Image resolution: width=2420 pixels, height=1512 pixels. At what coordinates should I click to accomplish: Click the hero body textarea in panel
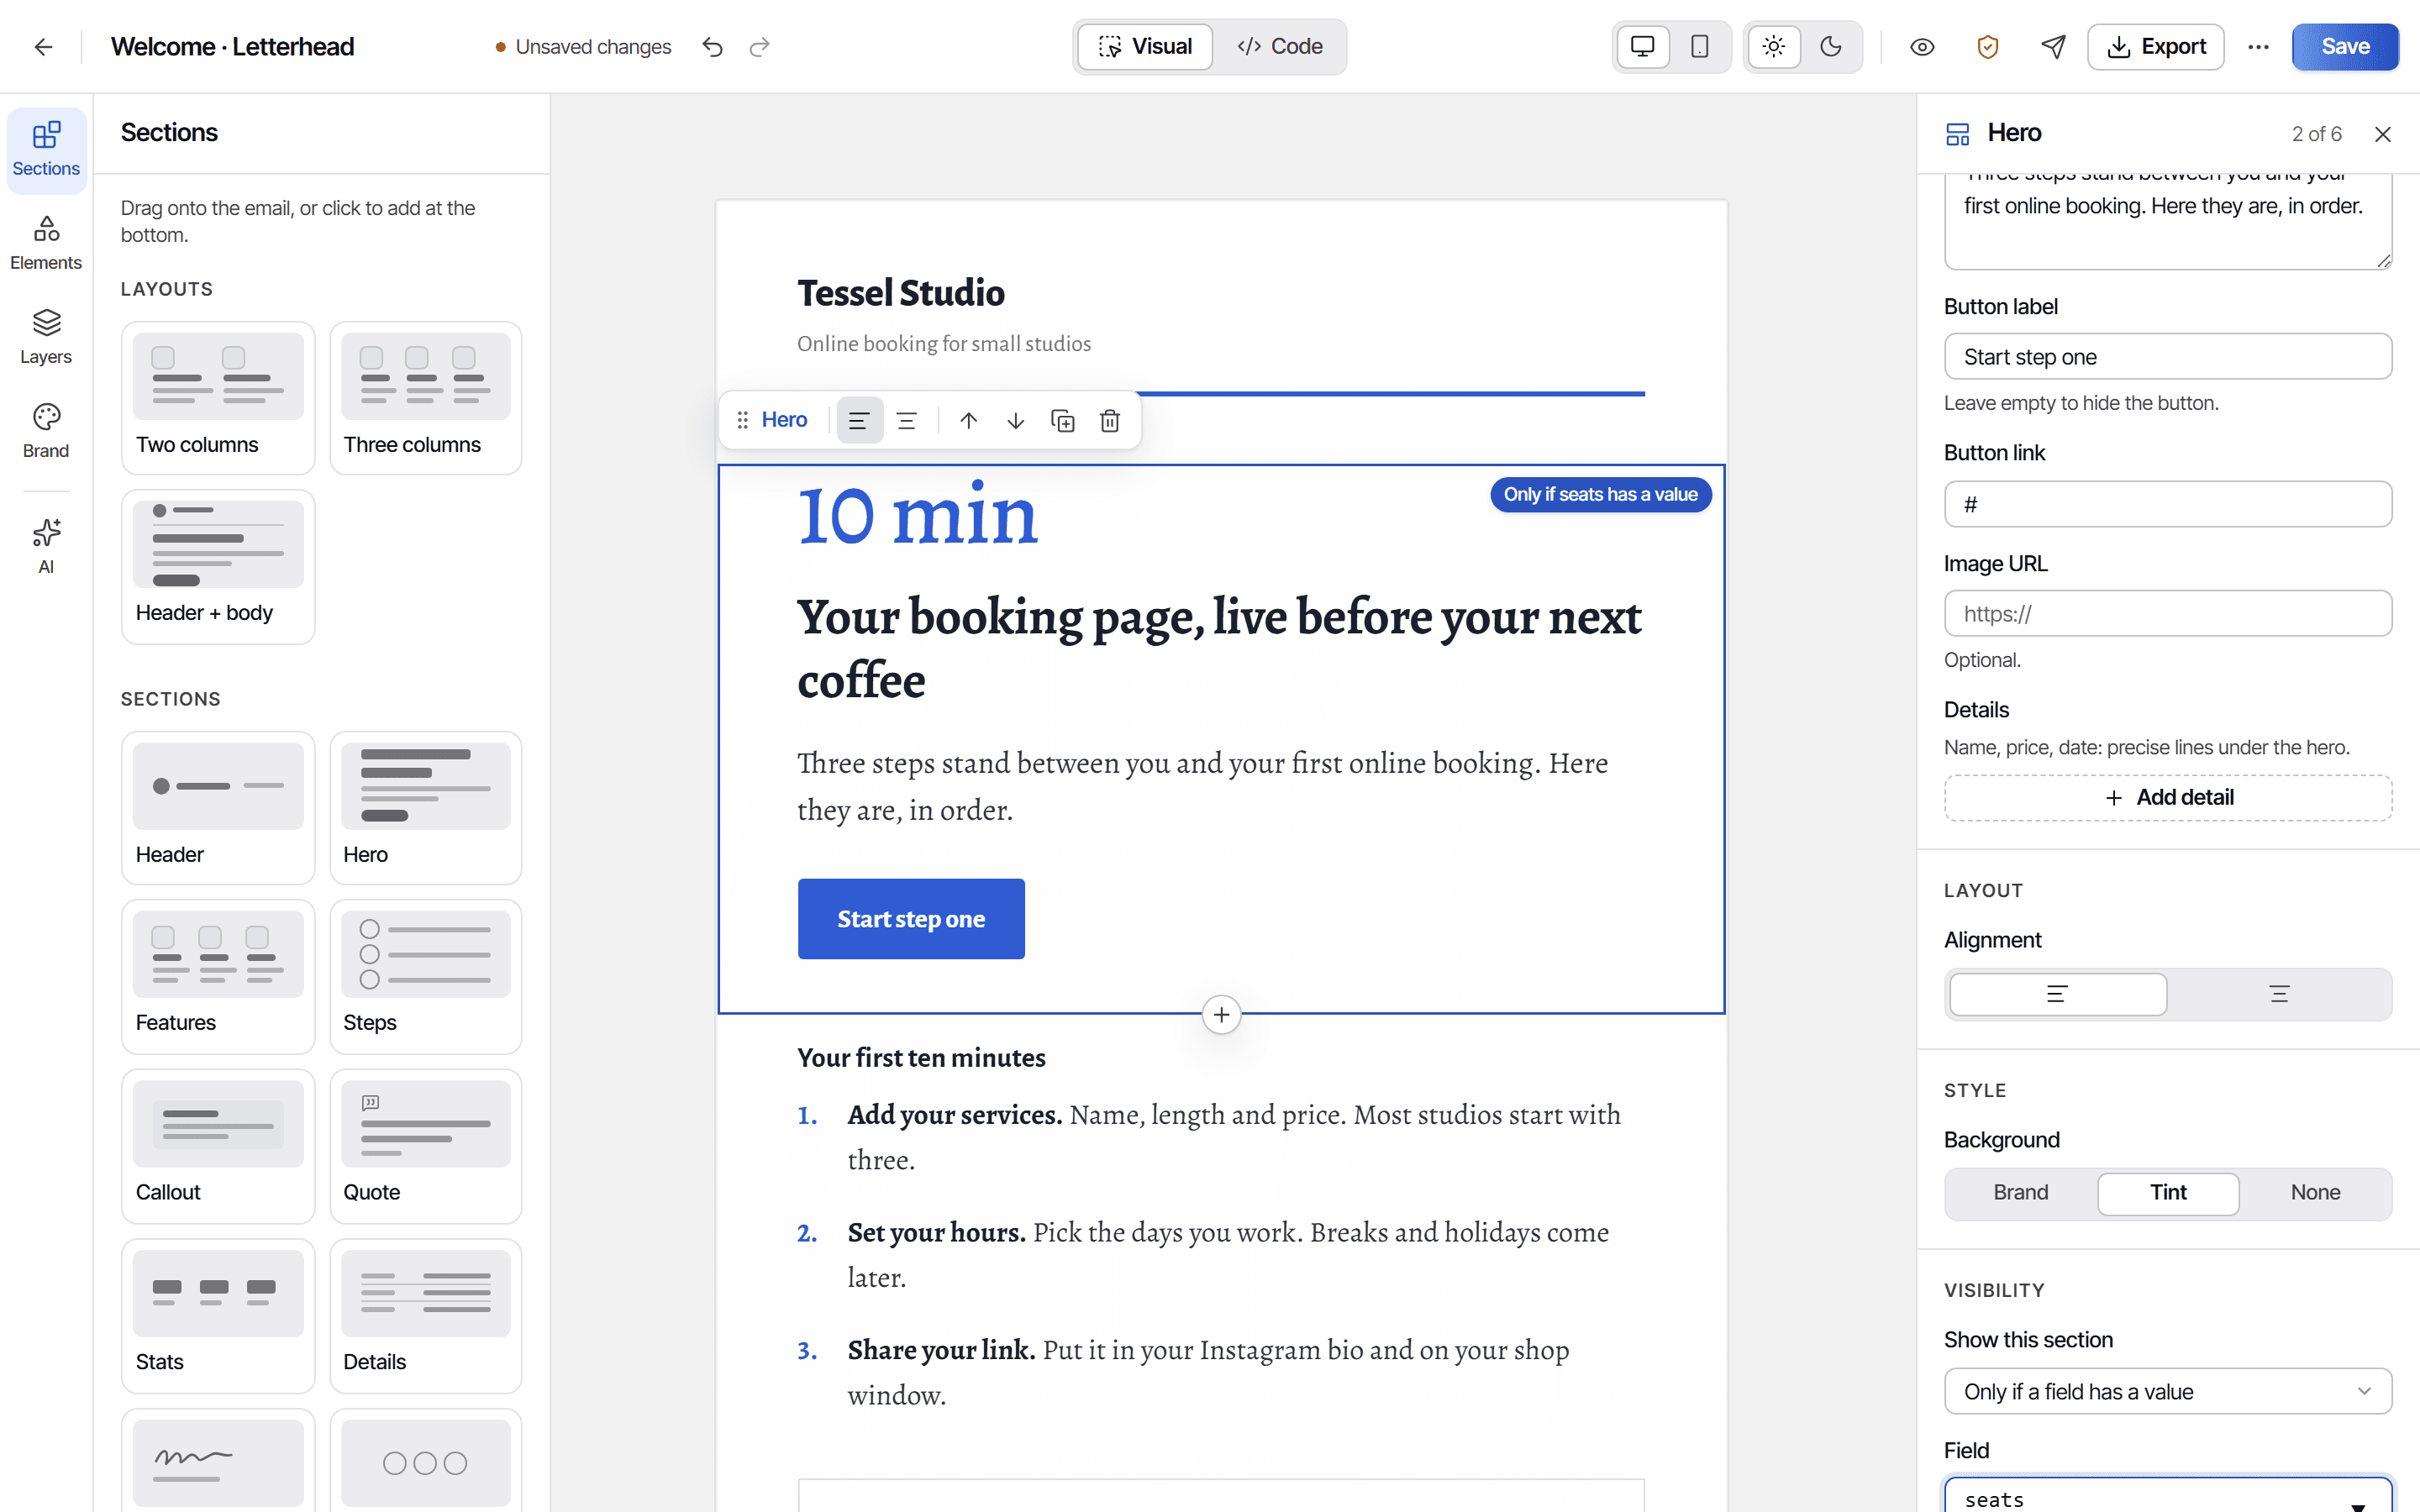pos(2168,220)
